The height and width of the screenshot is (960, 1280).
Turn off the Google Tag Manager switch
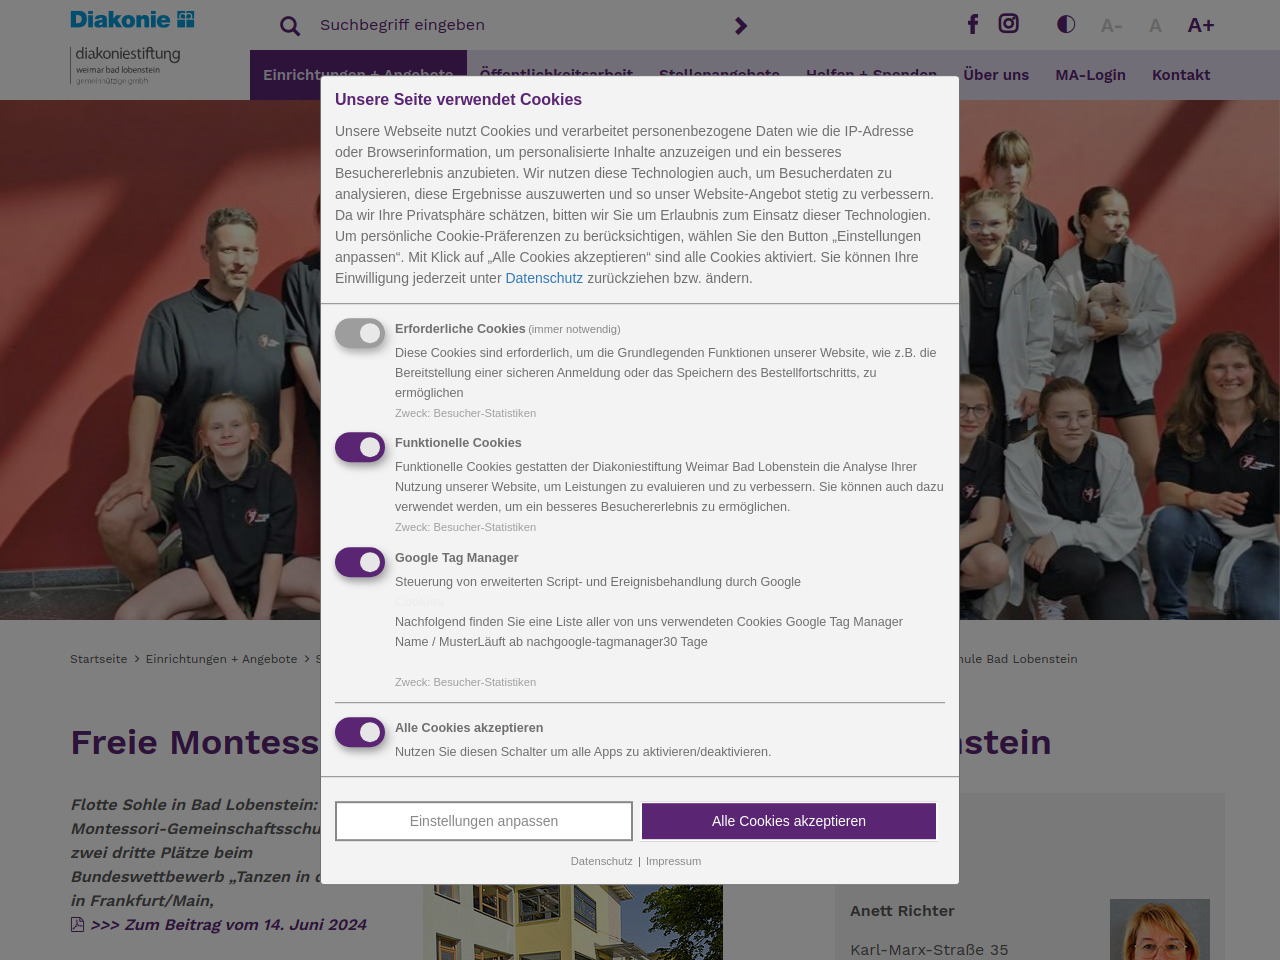point(360,562)
